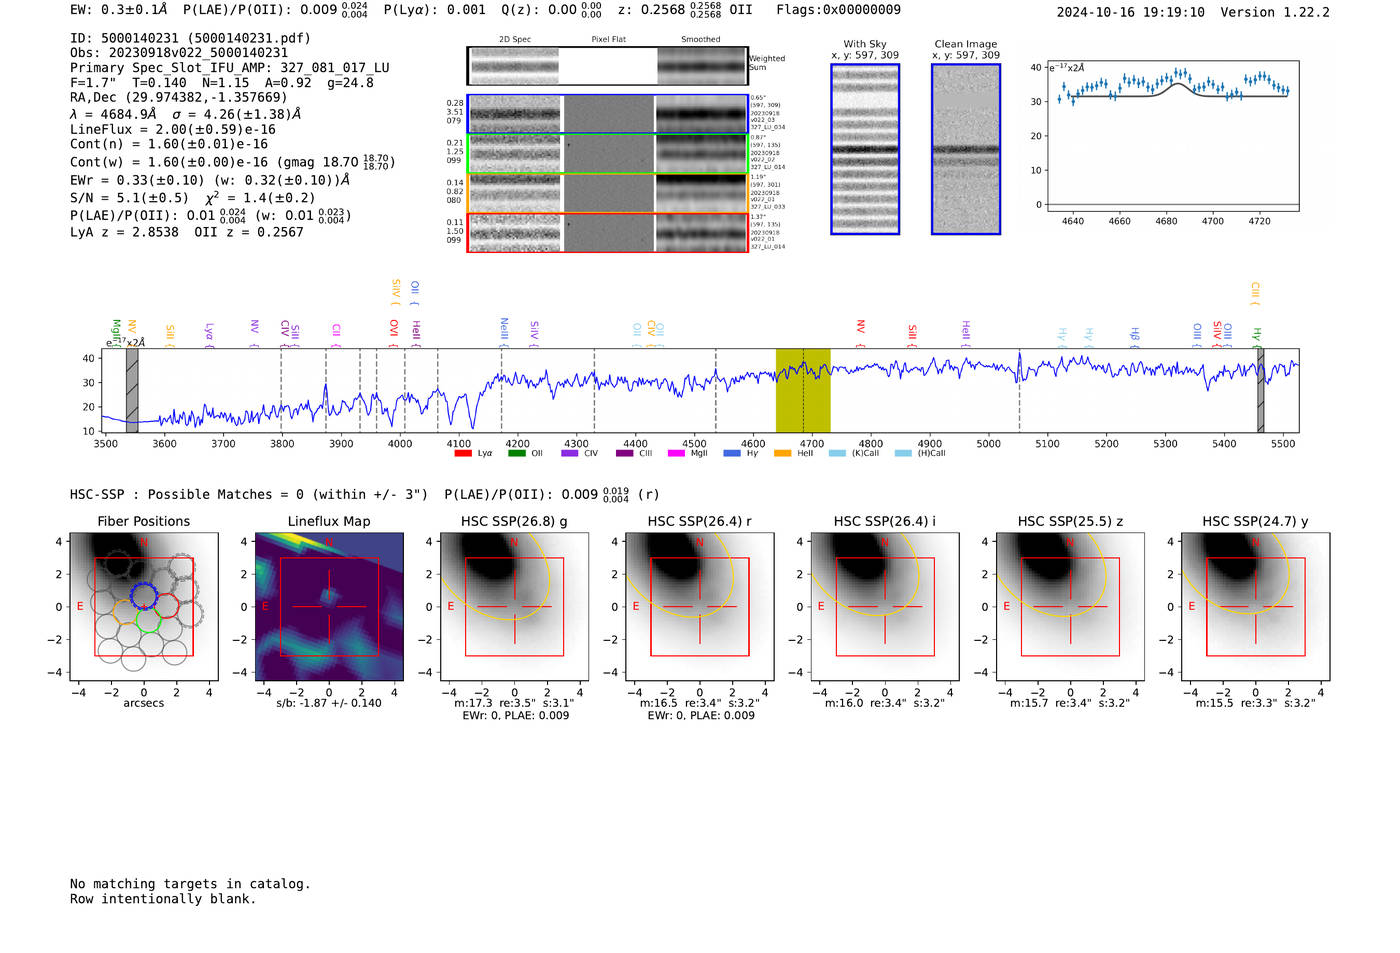Click the red Lyα legend swatch

[x=462, y=453]
